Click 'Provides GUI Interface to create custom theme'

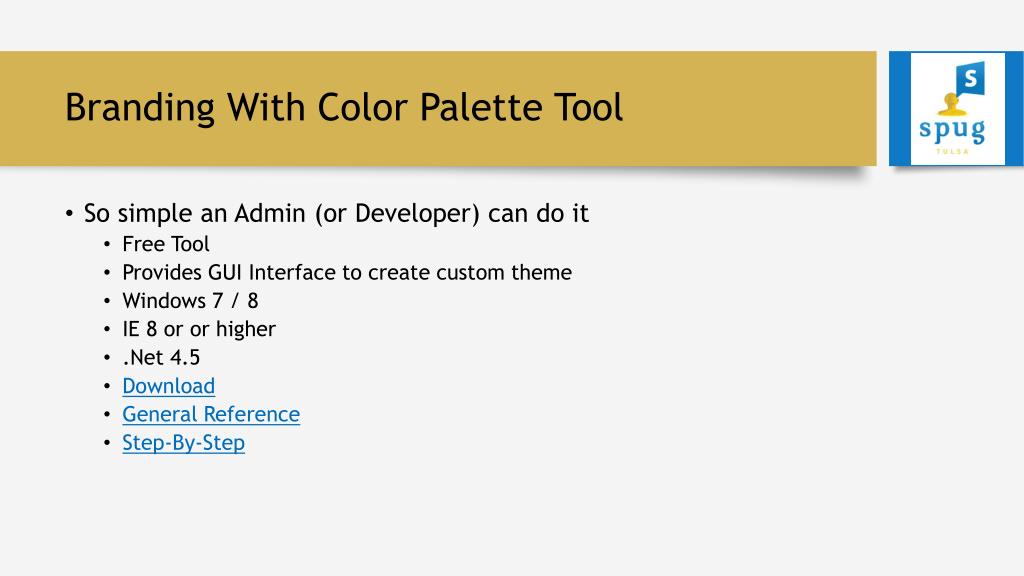[x=347, y=272]
